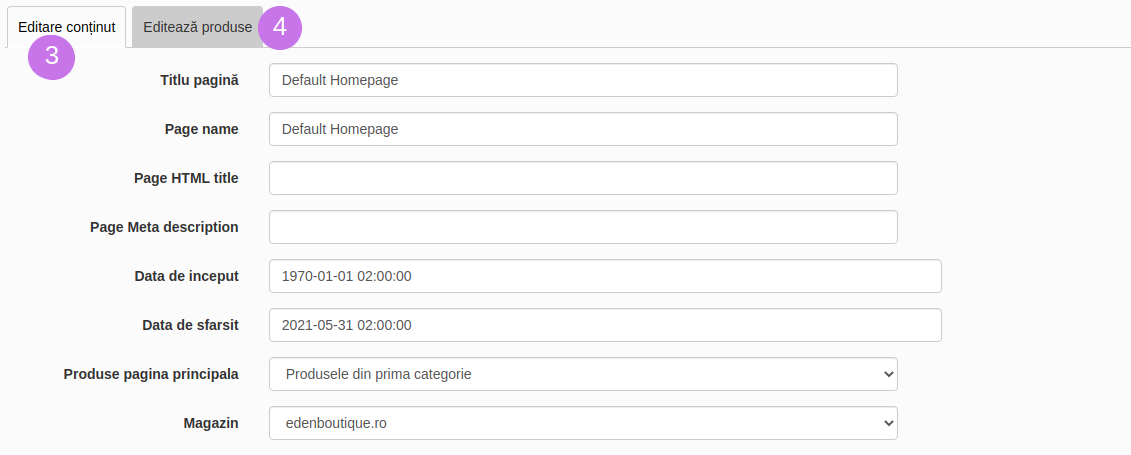Image resolution: width=1131 pixels, height=455 pixels.
Task: Click the Produse pagina principala label
Action: [x=151, y=374]
